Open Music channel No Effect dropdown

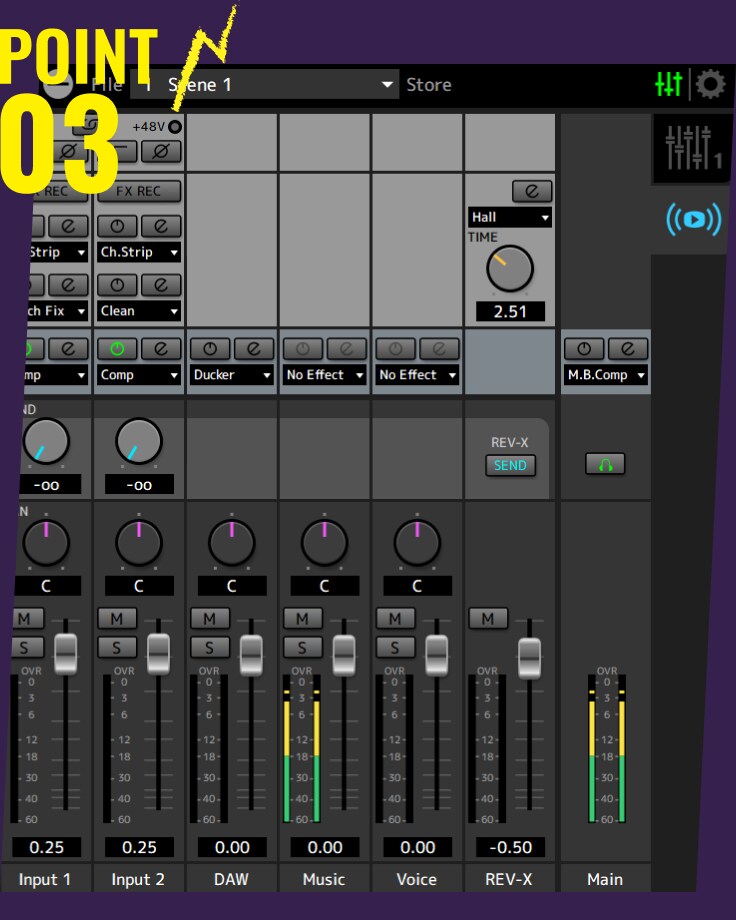tap(325, 375)
